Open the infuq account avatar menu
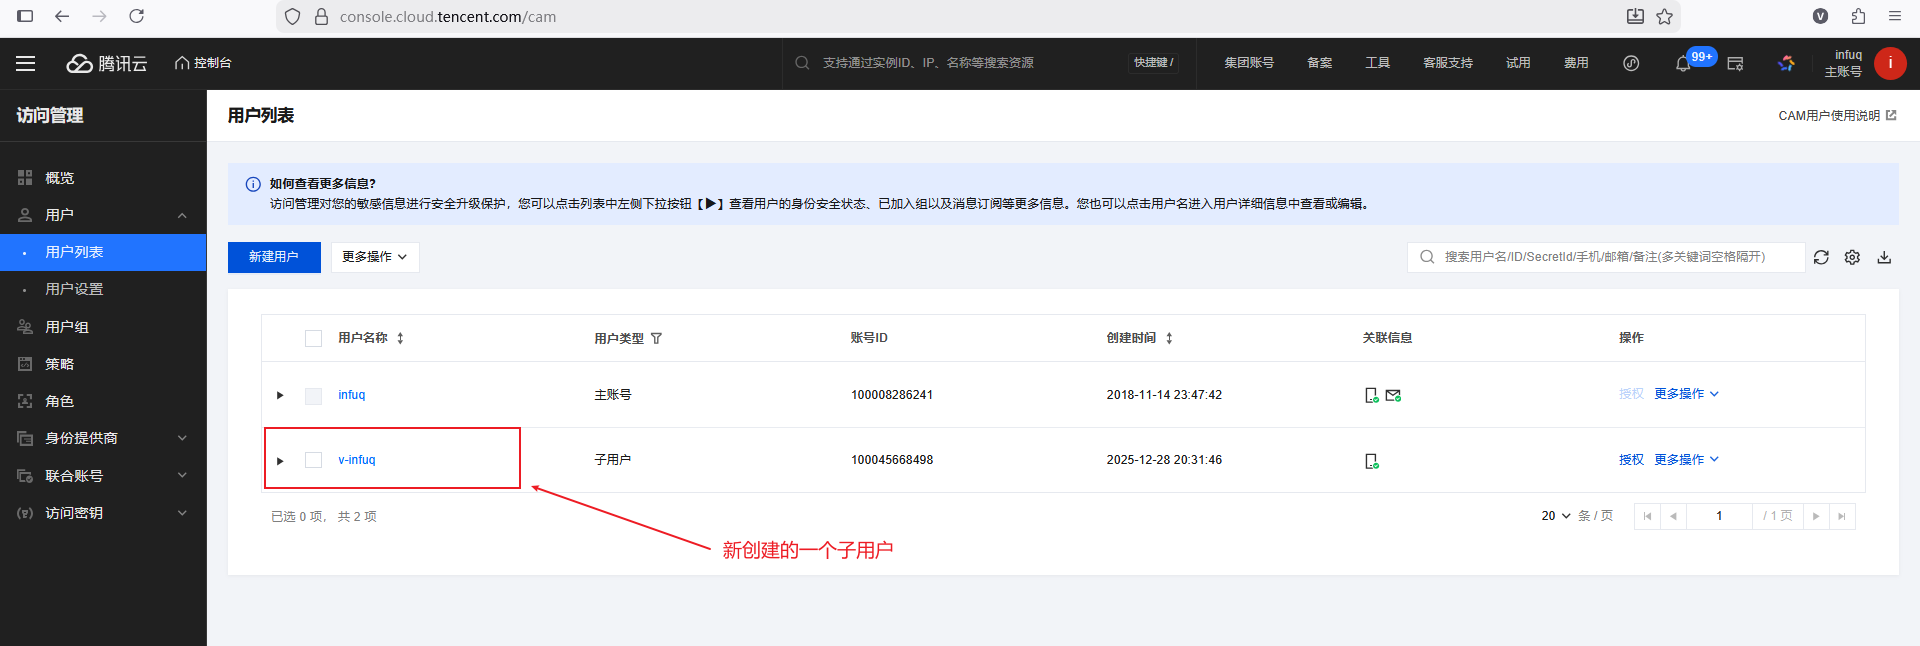Image resolution: width=1920 pixels, height=646 pixels. click(x=1890, y=63)
